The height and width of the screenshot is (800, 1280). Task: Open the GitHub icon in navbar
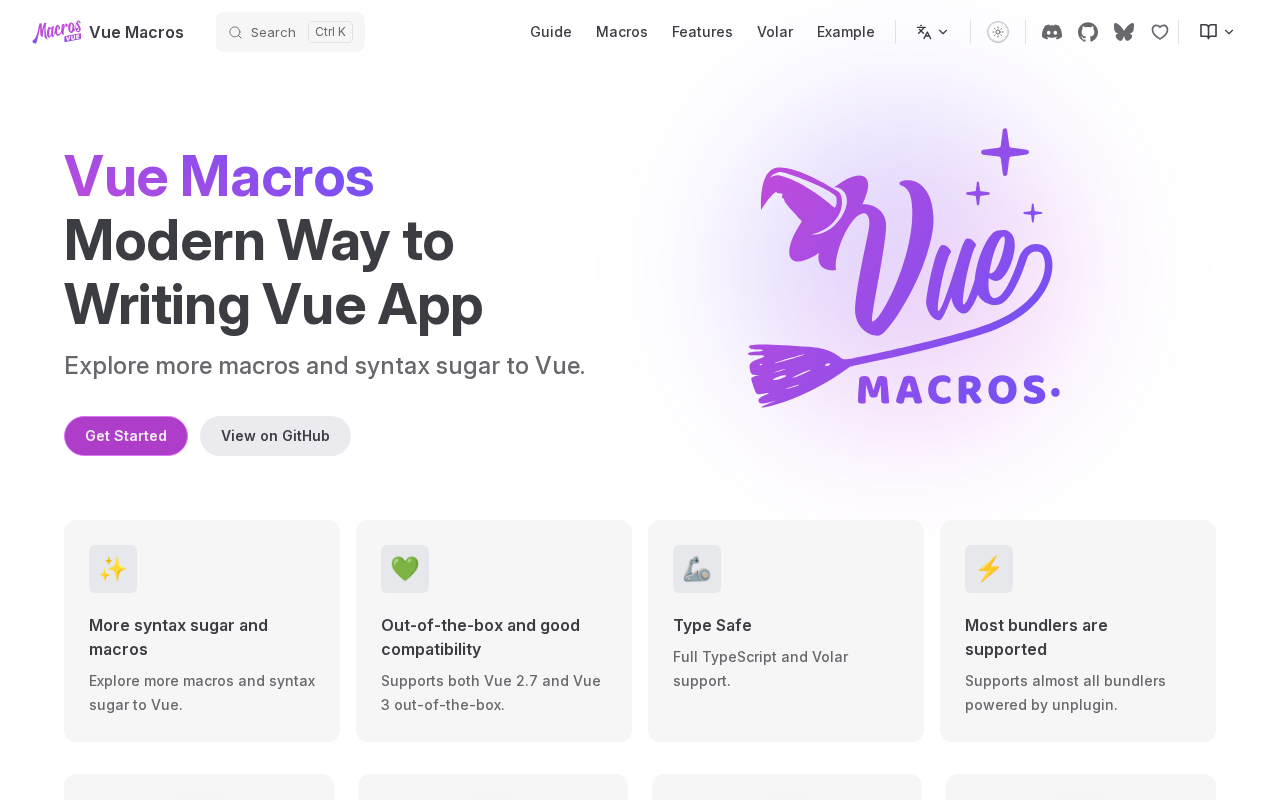[x=1088, y=32]
